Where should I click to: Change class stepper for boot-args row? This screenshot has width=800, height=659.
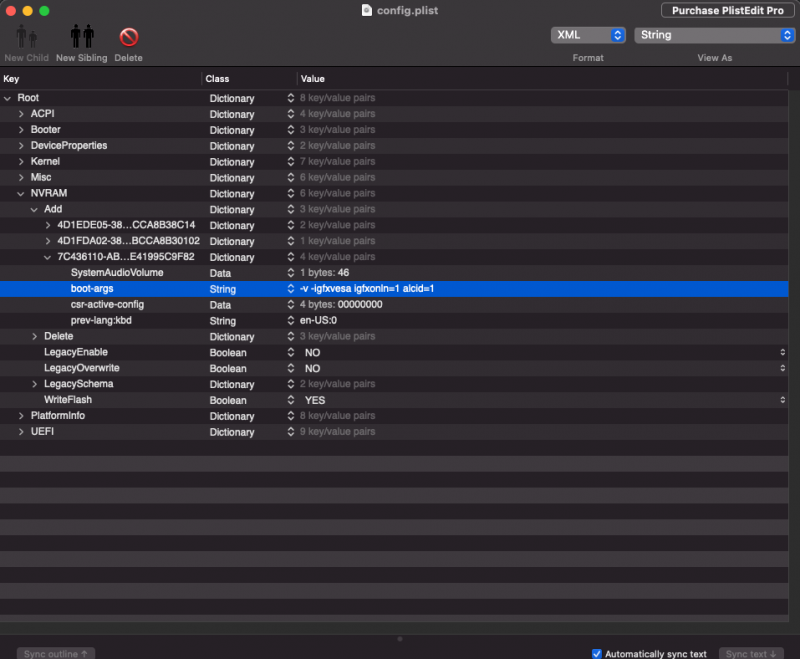coord(290,289)
